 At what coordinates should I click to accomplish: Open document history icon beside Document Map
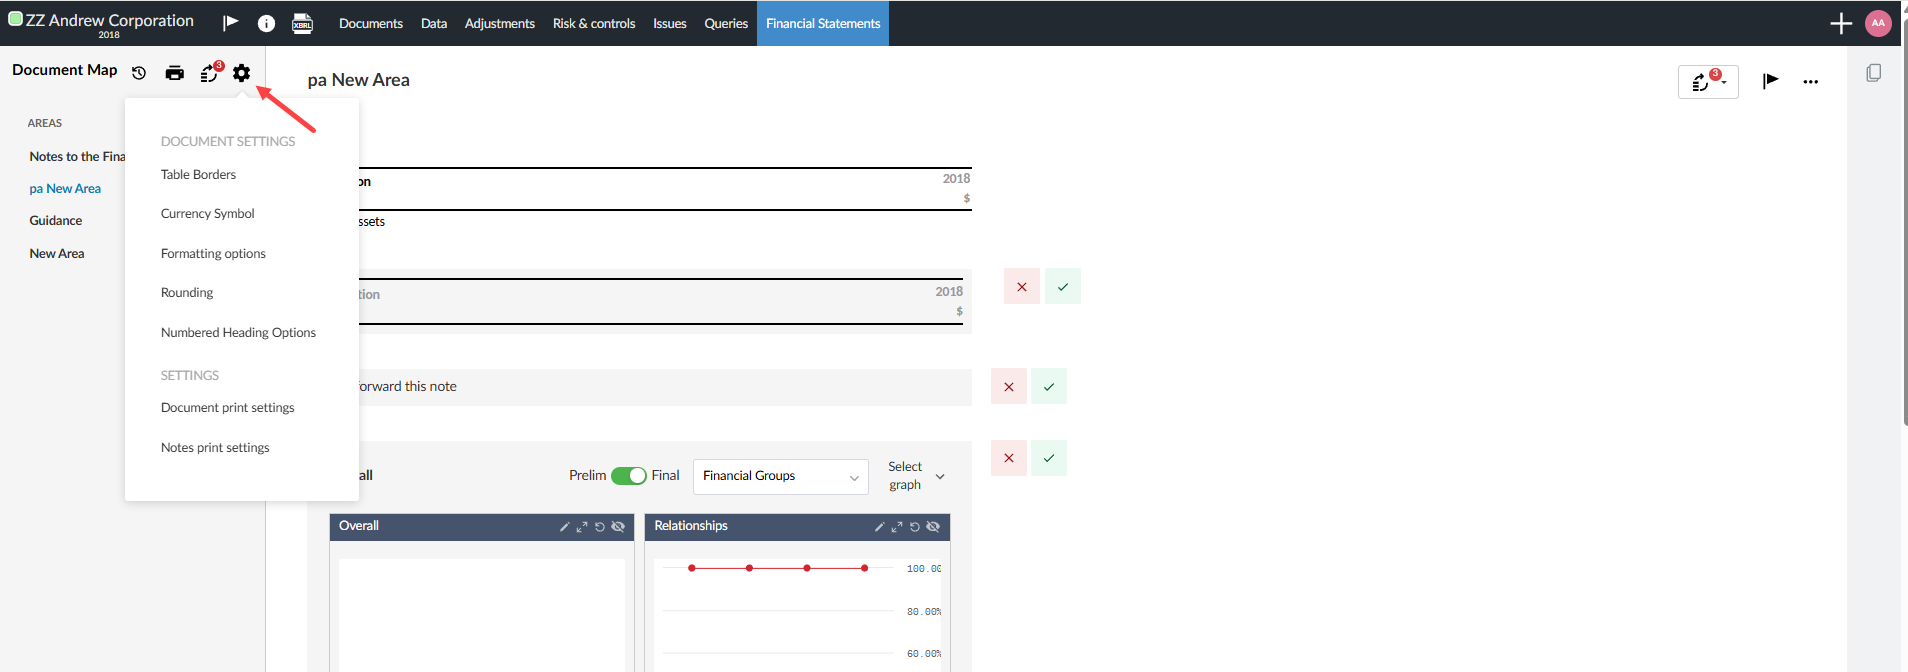(139, 73)
